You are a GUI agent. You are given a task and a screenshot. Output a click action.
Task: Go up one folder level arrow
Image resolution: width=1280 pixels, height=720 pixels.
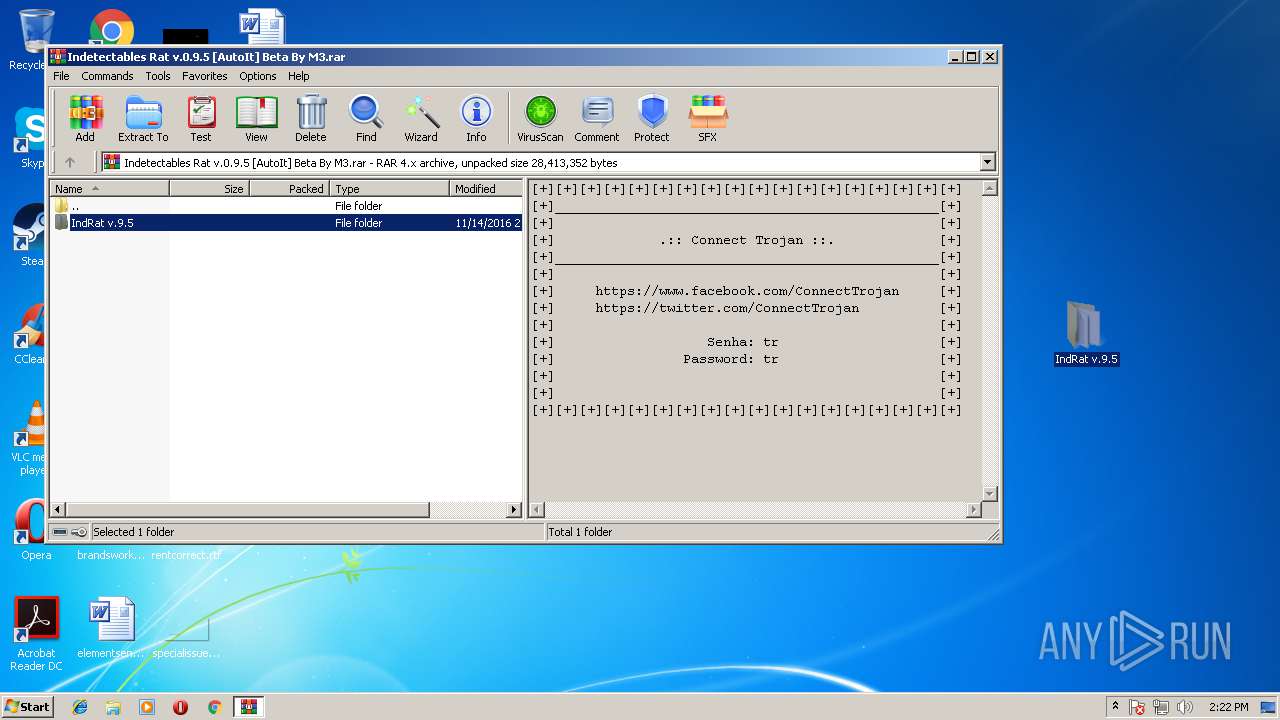[x=70, y=162]
